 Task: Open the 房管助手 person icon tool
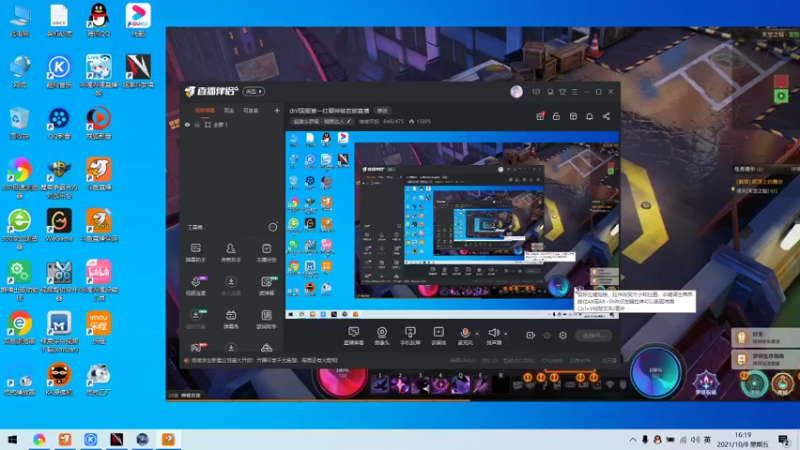[231, 252]
